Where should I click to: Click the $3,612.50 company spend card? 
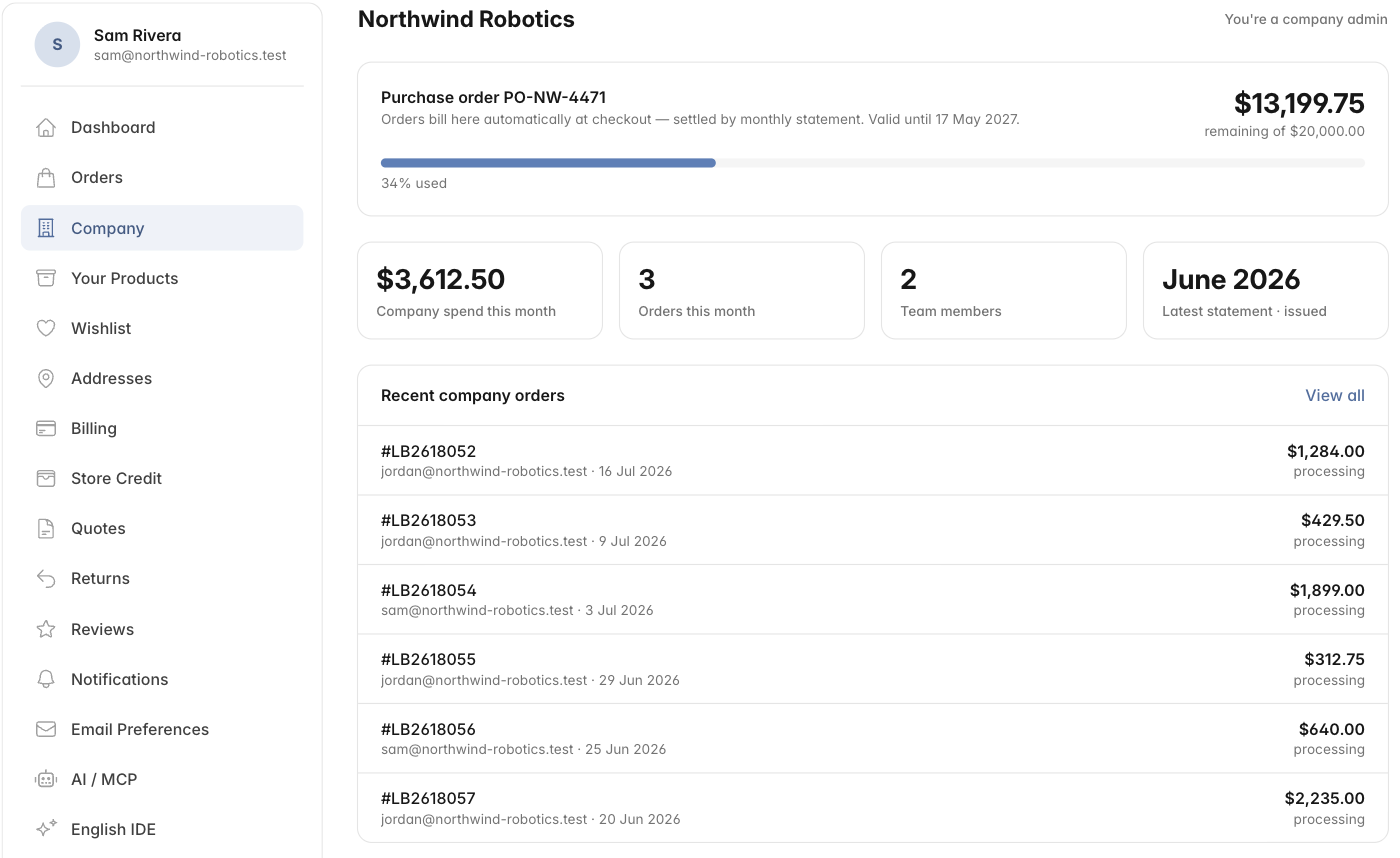coord(480,290)
